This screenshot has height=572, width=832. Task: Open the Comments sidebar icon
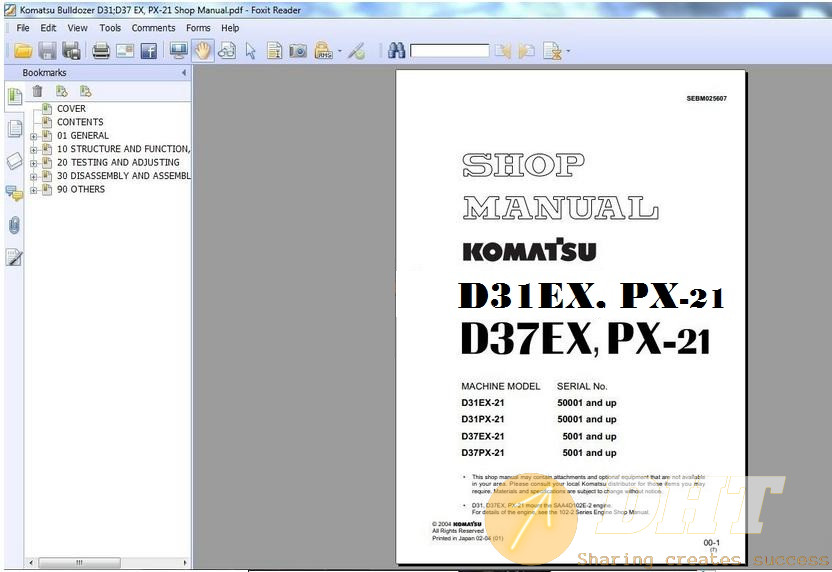coord(14,193)
